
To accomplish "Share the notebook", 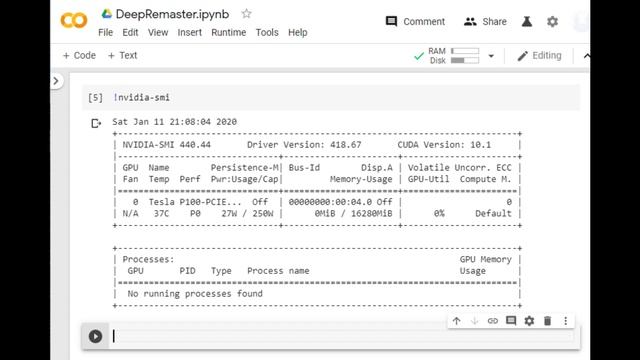I will pyautogui.click(x=485, y=22).
